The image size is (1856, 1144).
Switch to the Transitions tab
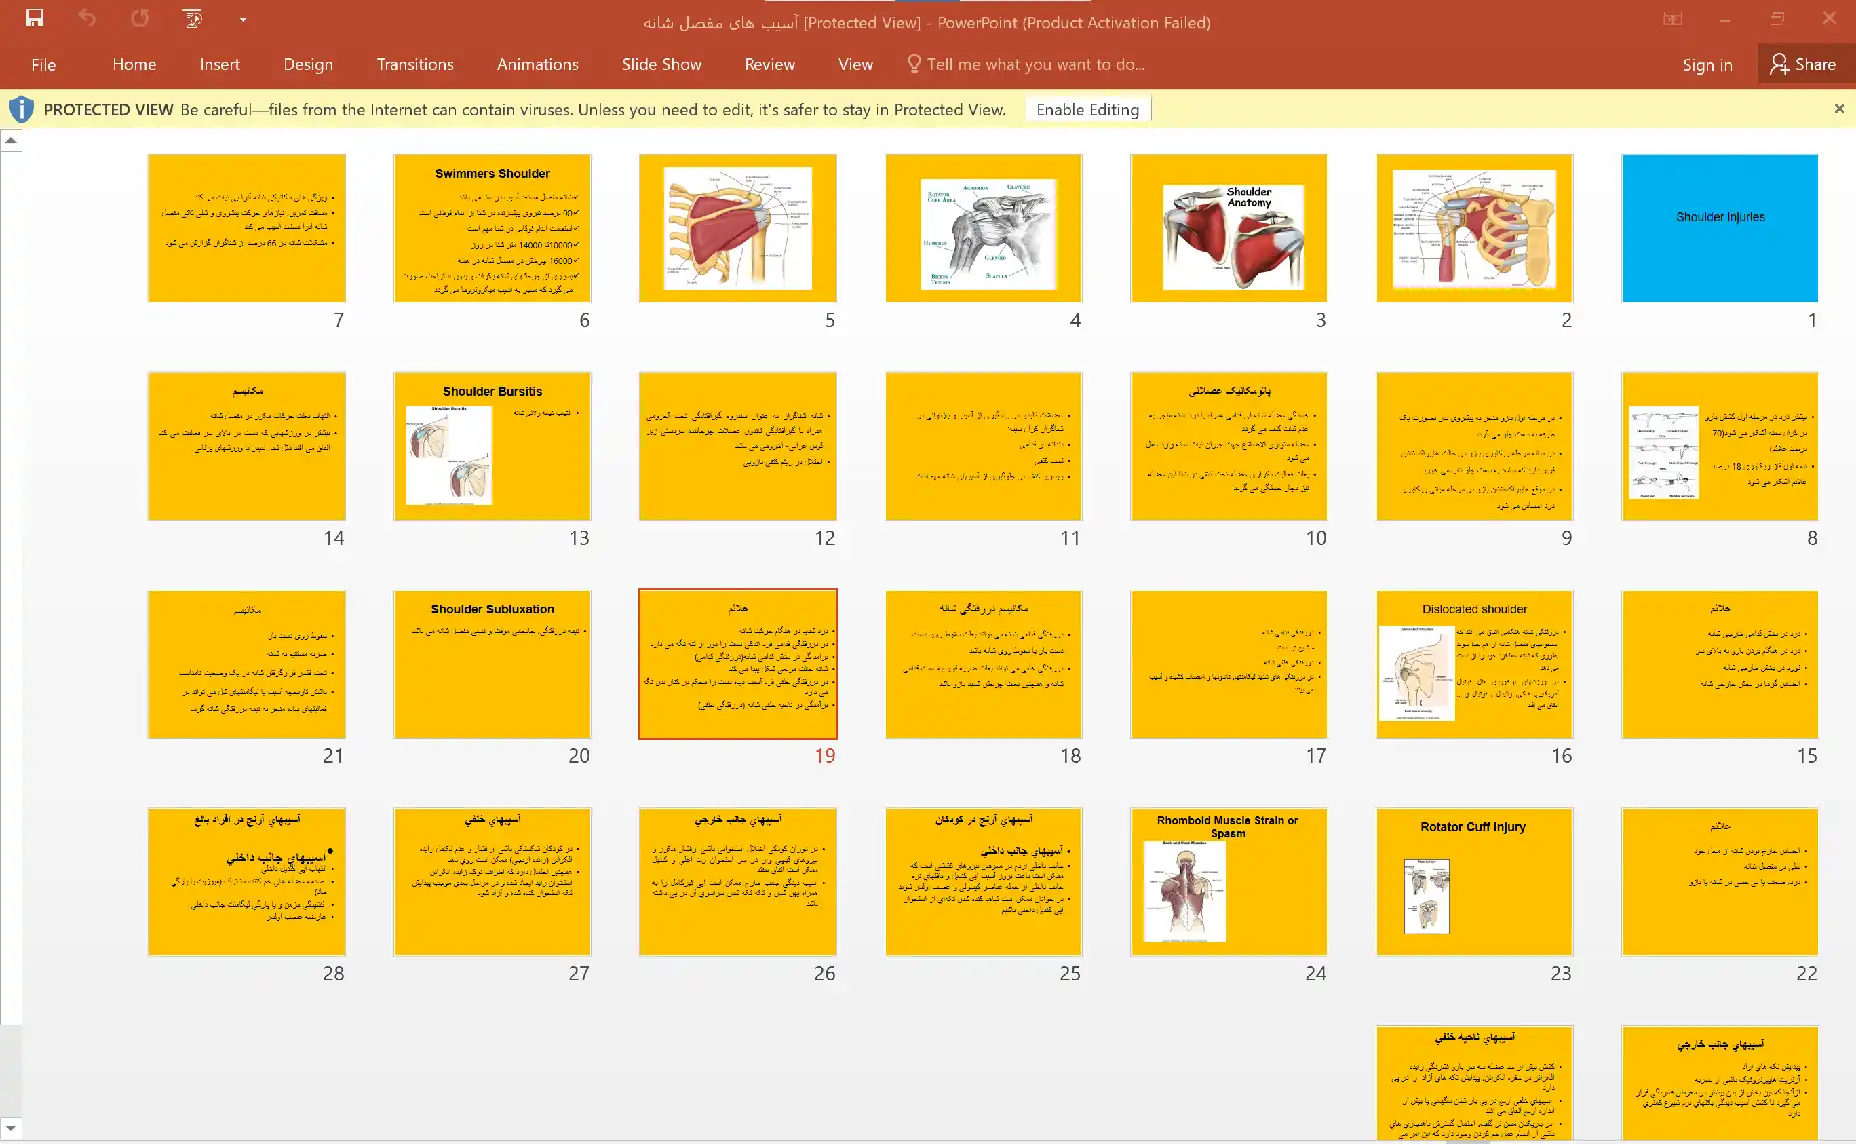414,65
